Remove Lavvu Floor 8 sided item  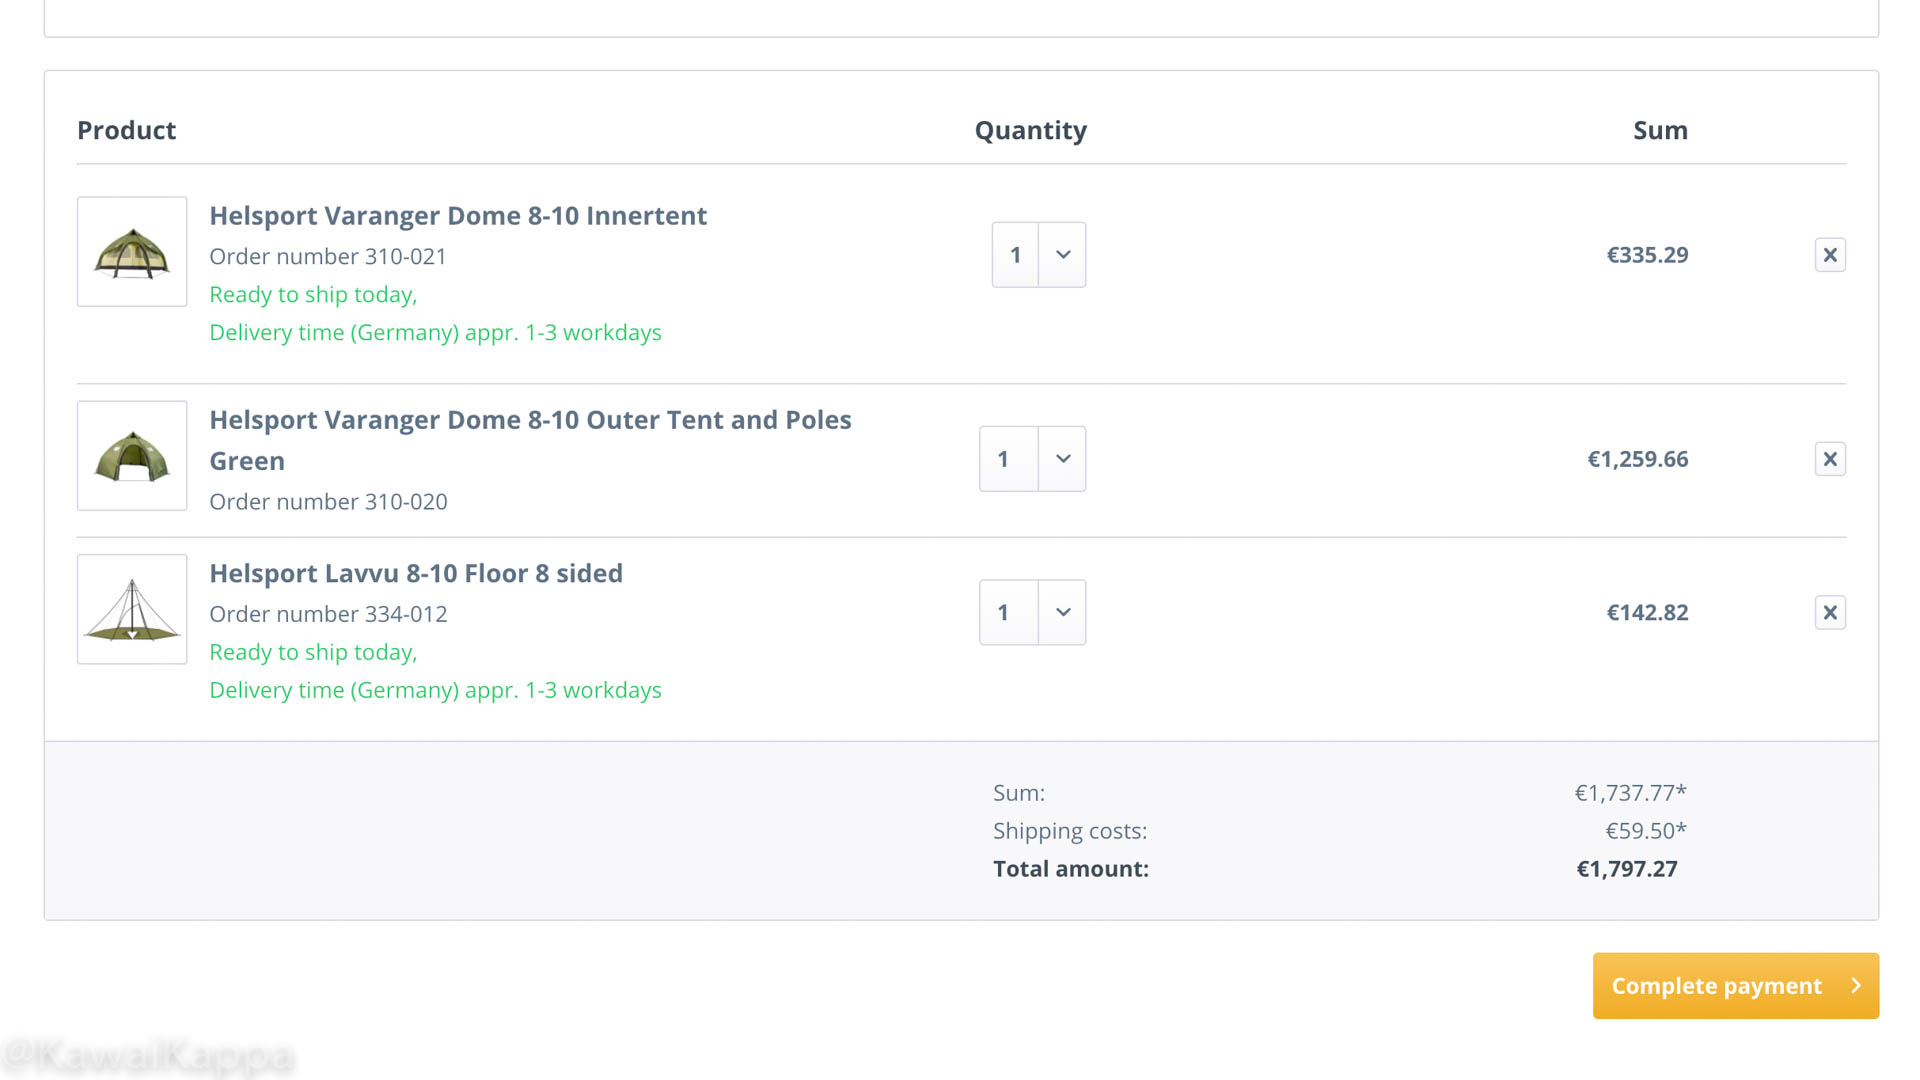coord(1830,612)
